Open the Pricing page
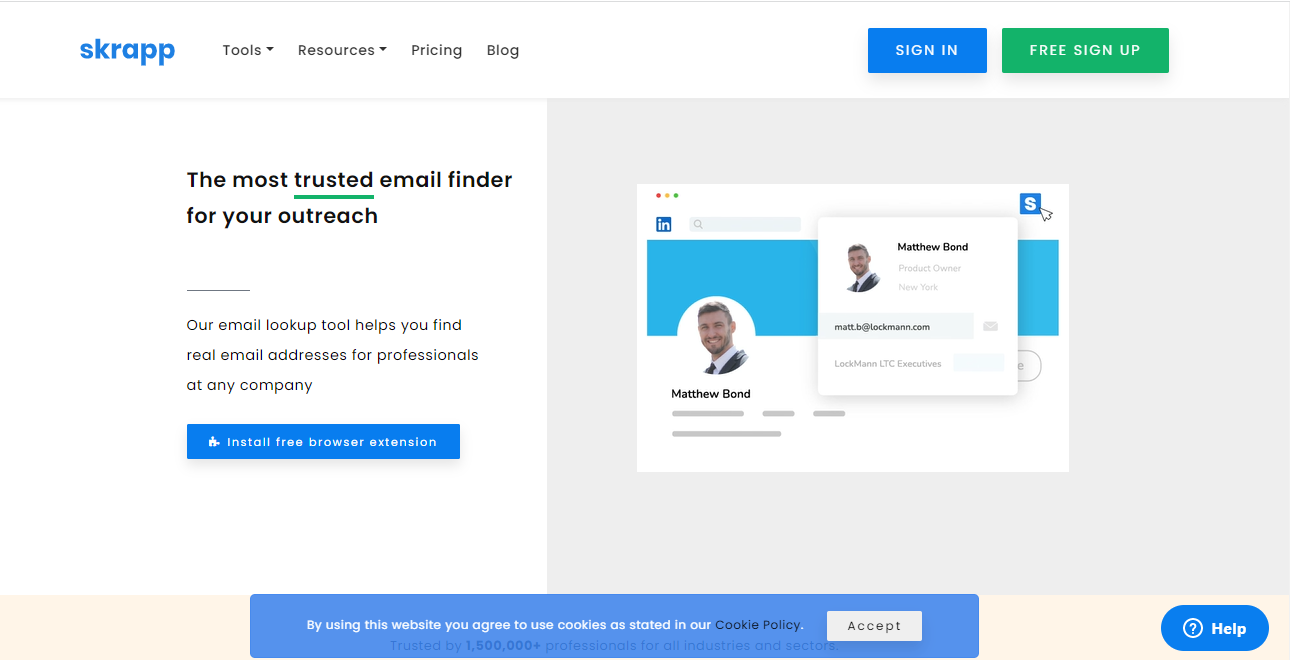The image size is (1290, 660). 437,50
